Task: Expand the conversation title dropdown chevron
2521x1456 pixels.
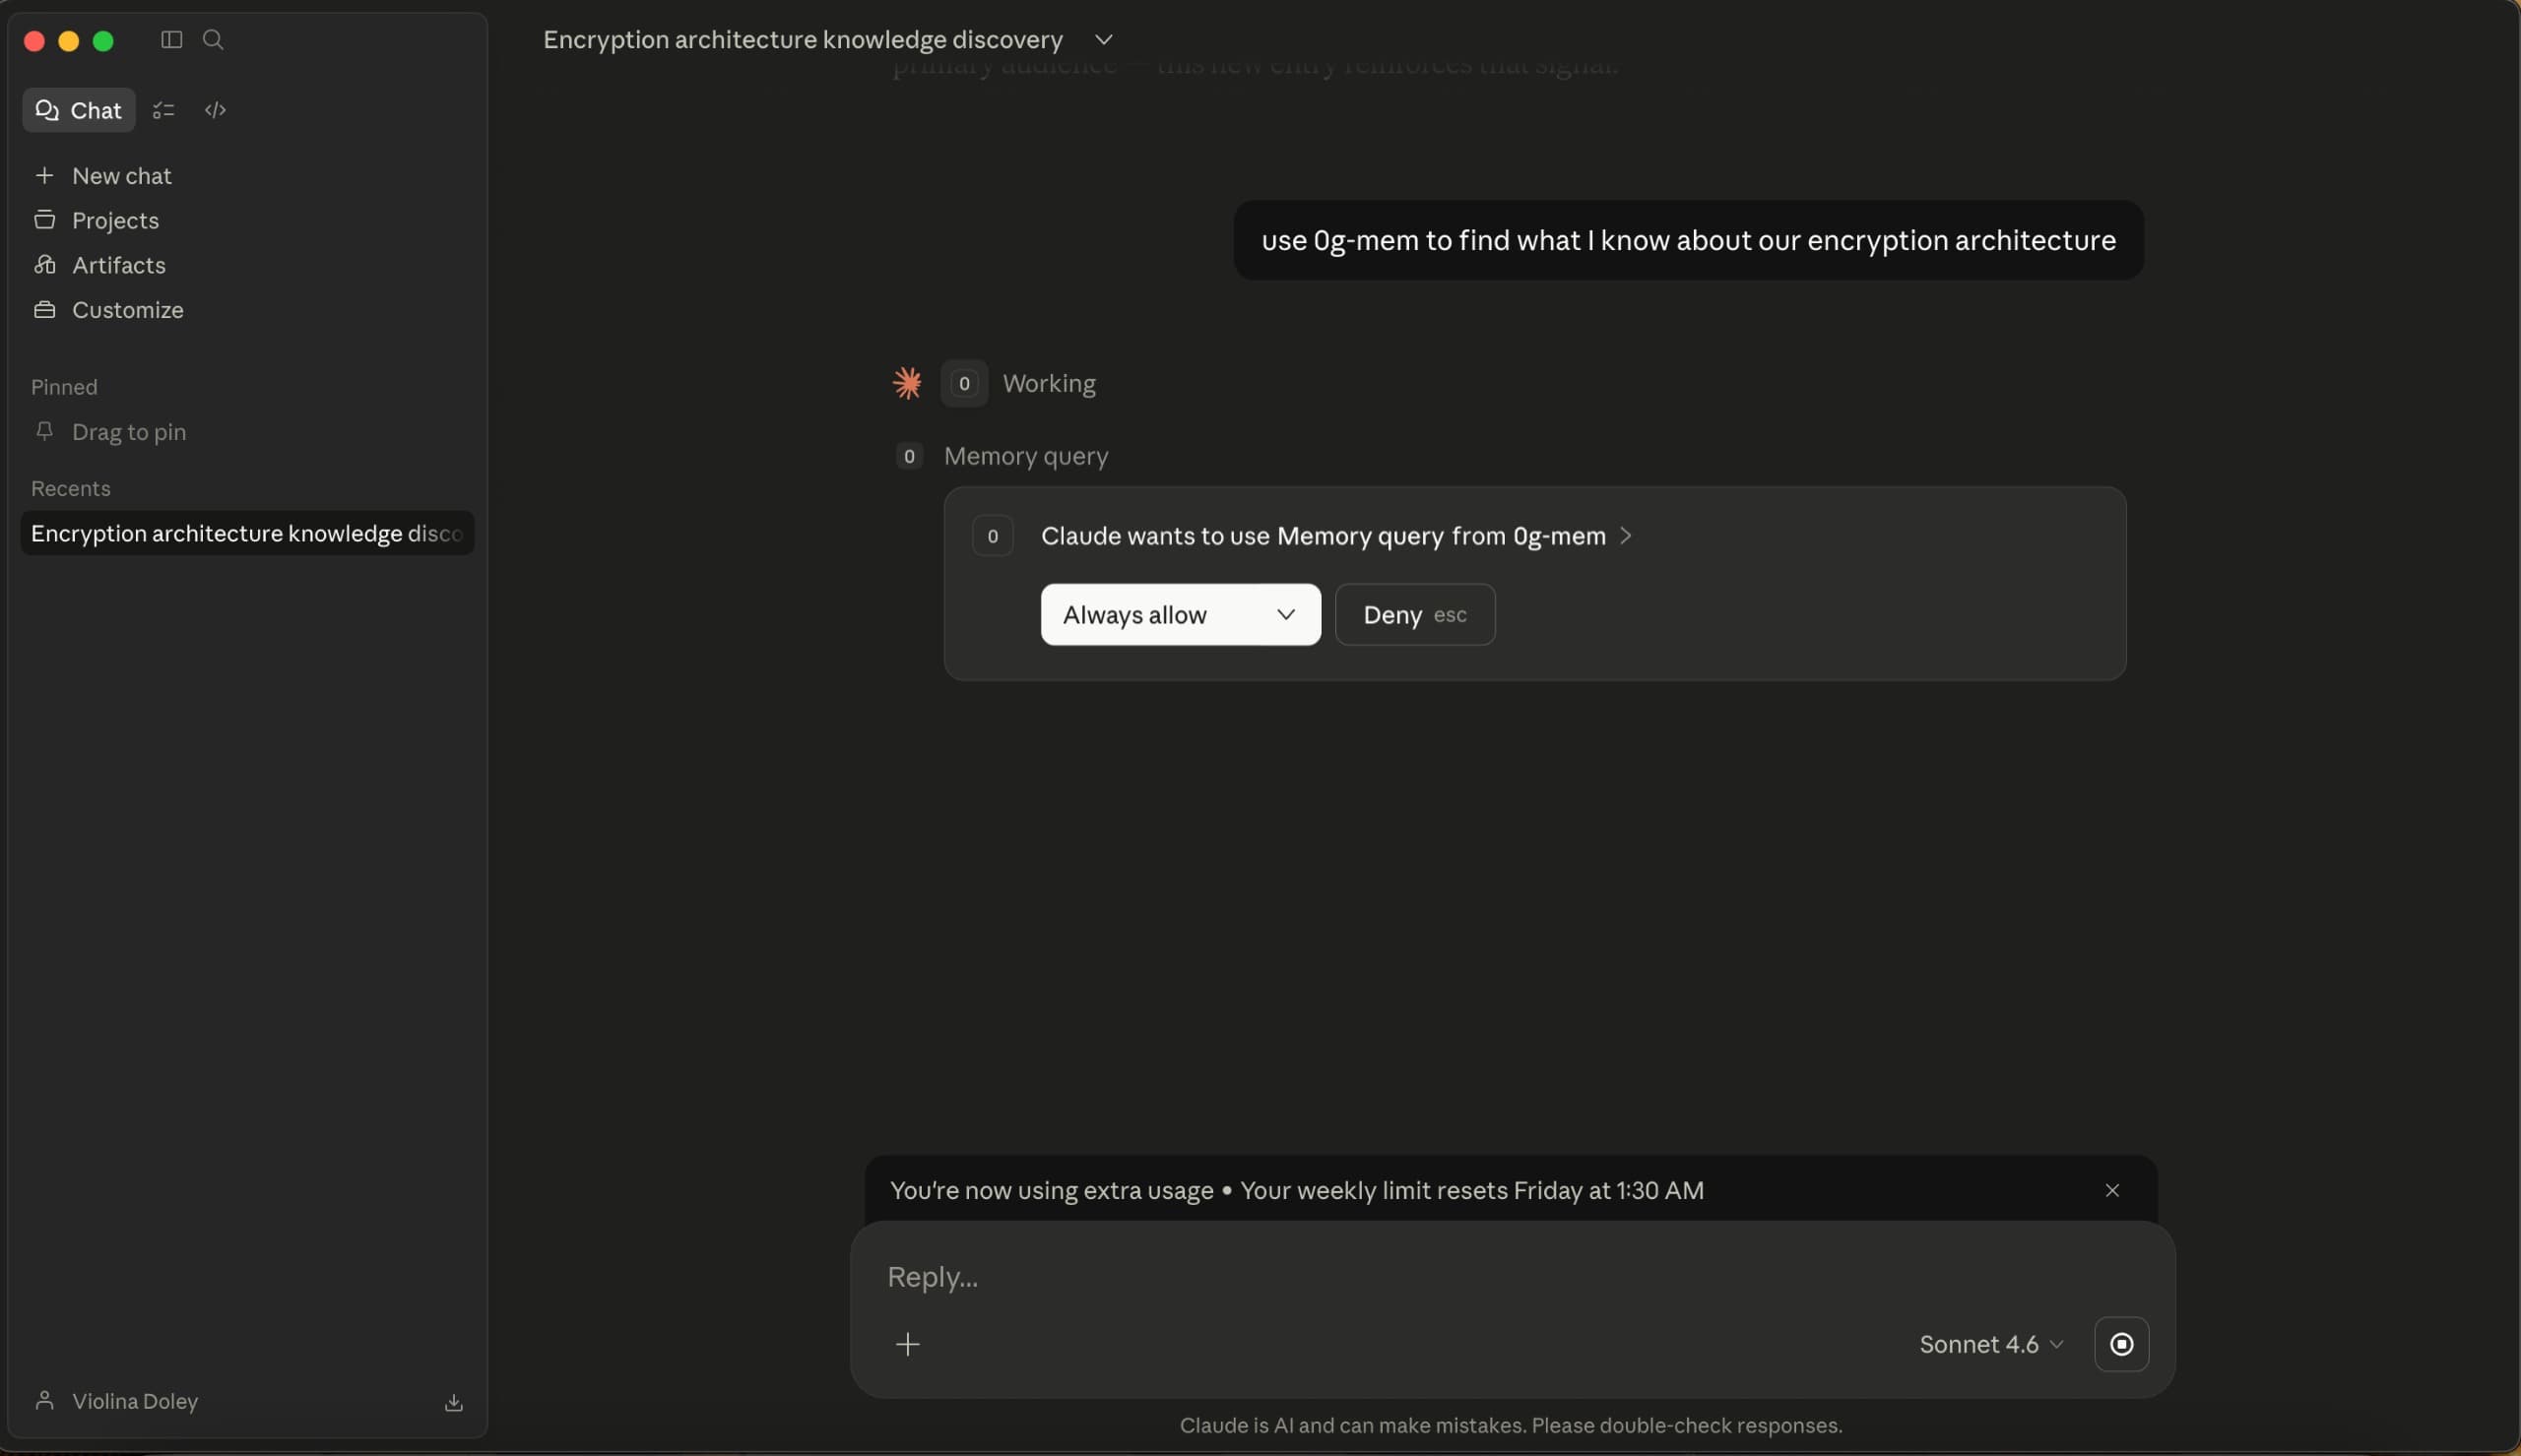Action: (1103, 40)
